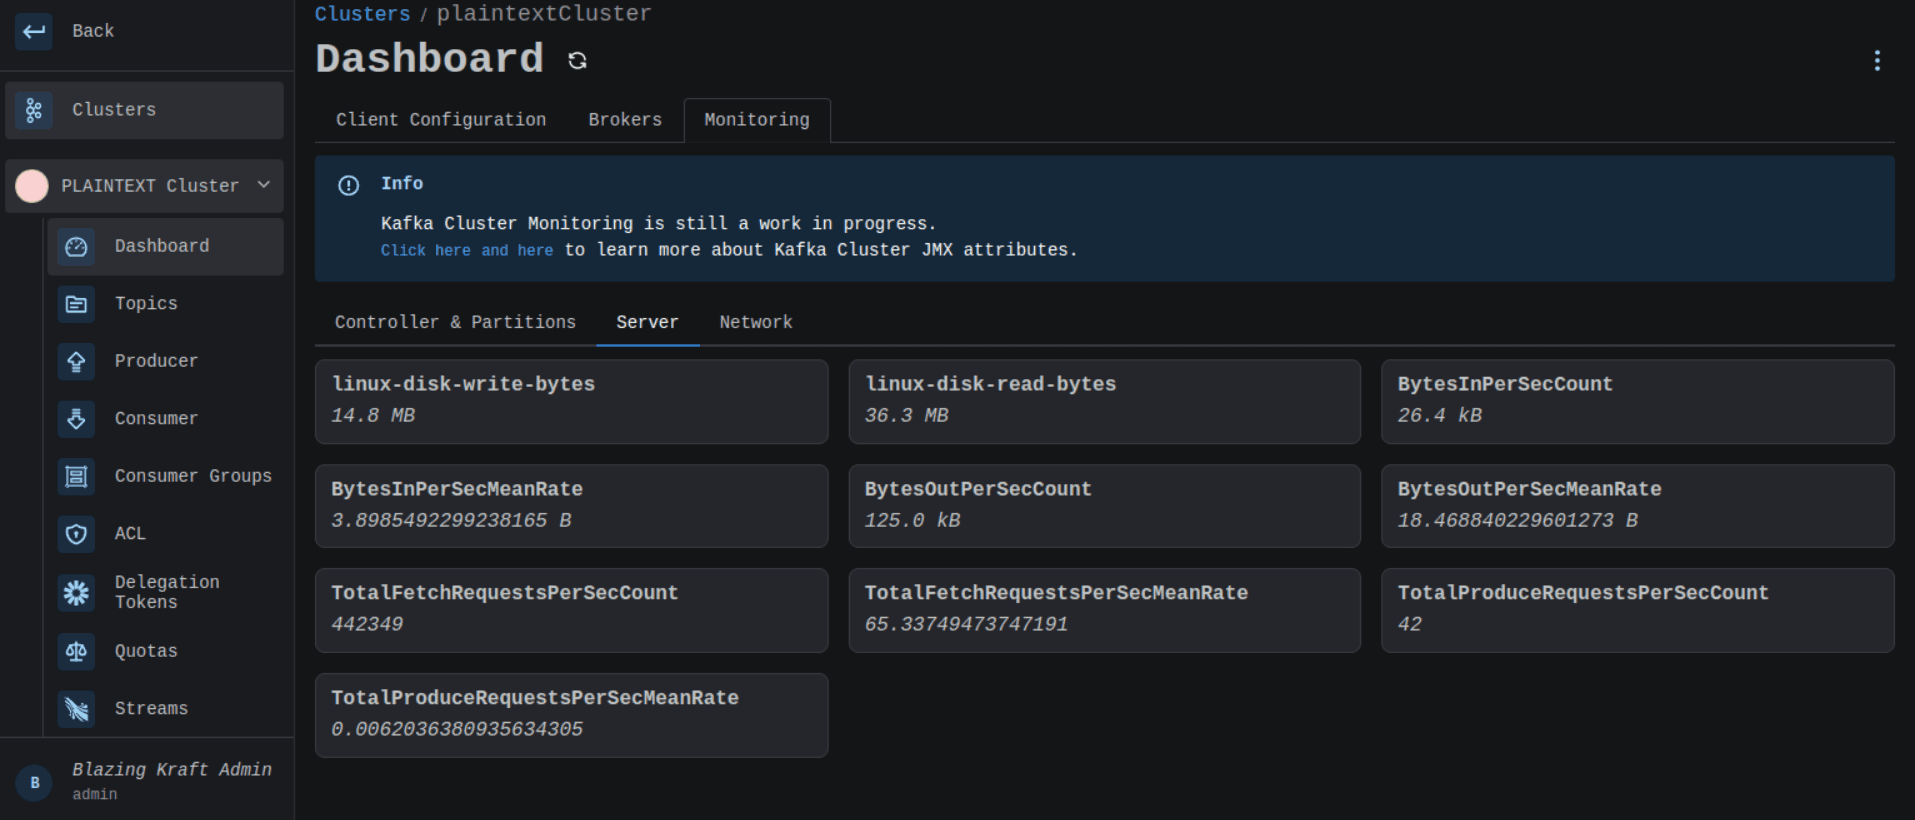Click the 'Click here' JMX link
This screenshot has height=820, width=1915.
point(425,250)
